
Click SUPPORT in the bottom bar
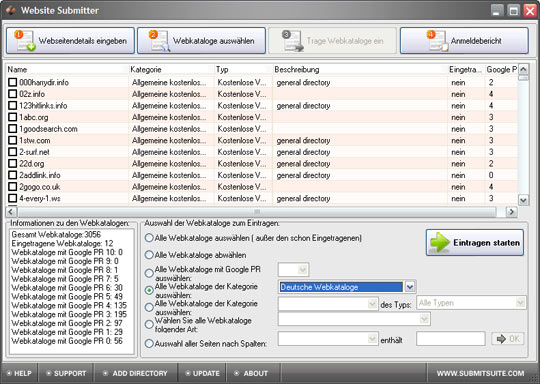coord(66,373)
